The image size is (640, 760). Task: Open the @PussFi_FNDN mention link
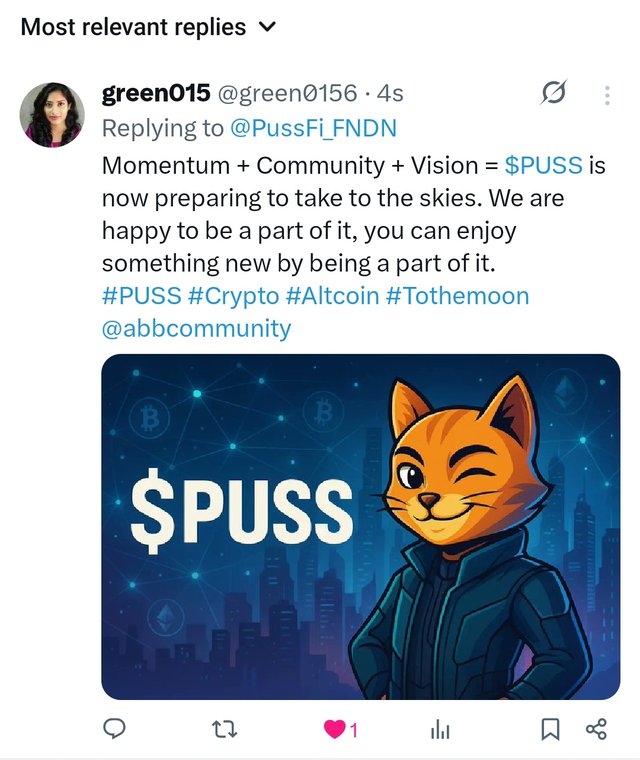click(313, 128)
